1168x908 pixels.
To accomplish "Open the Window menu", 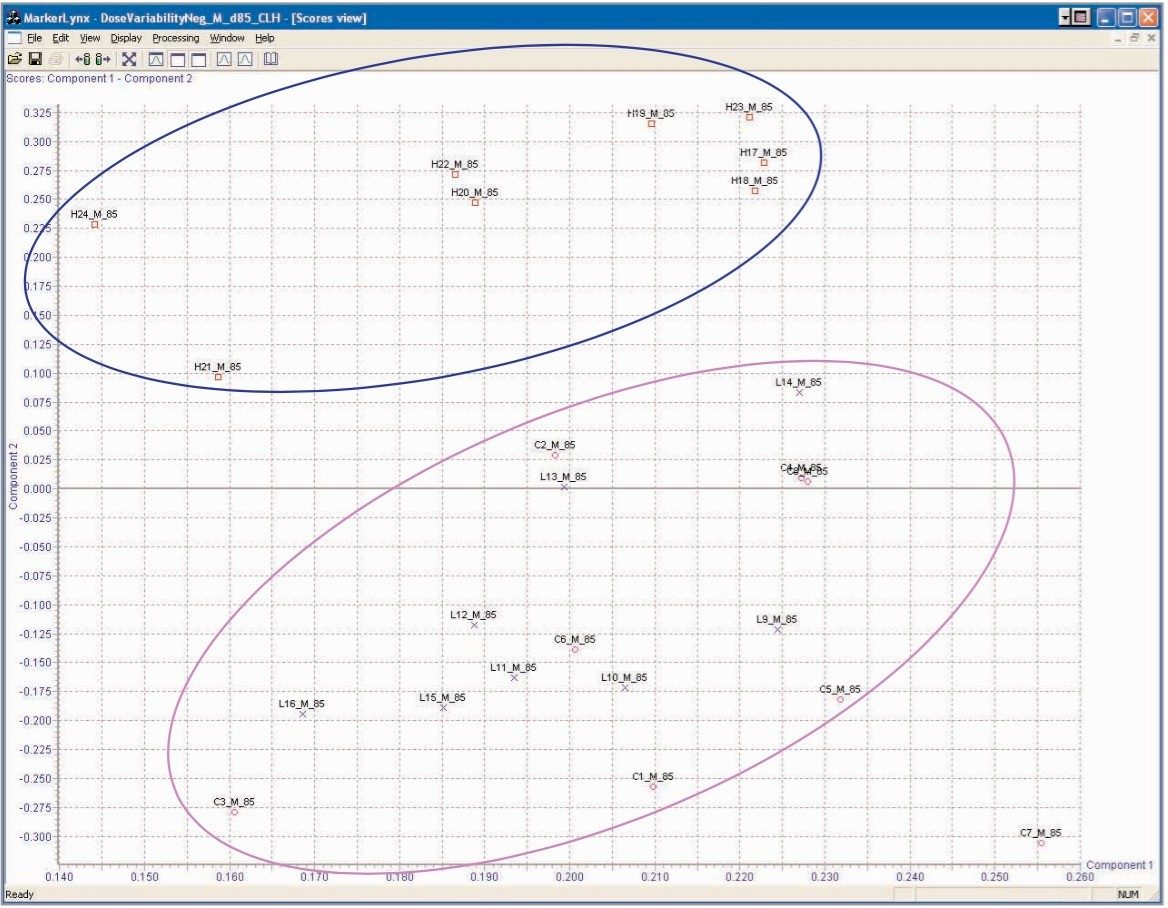I will click(x=227, y=38).
